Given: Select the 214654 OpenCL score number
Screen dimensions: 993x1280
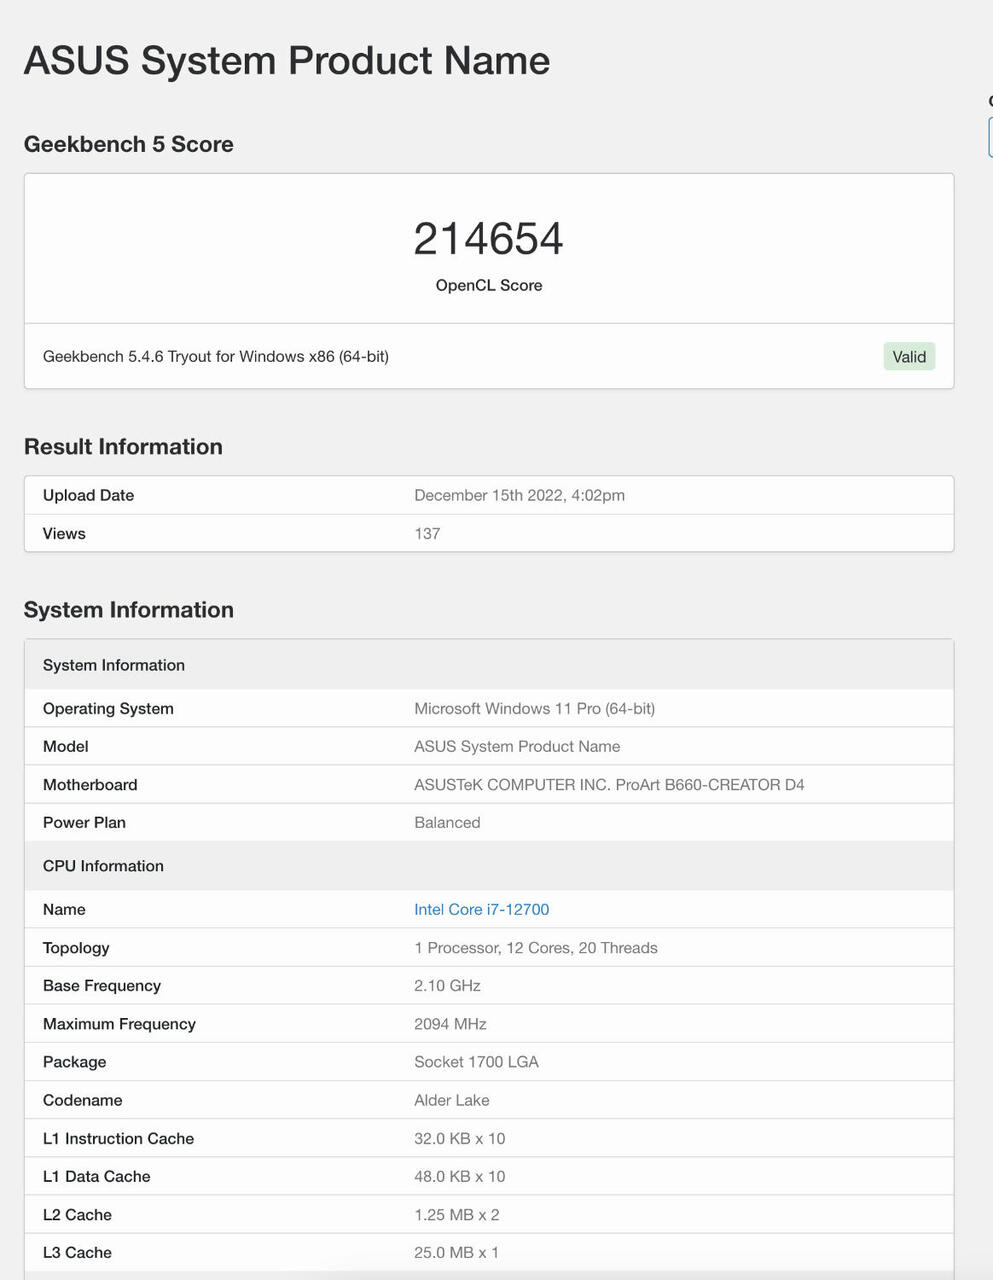Looking at the screenshot, I should 489,239.
